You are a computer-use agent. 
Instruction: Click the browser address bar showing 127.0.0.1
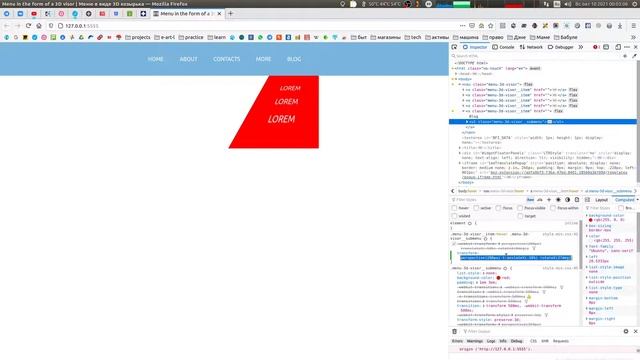click(x=257, y=26)
